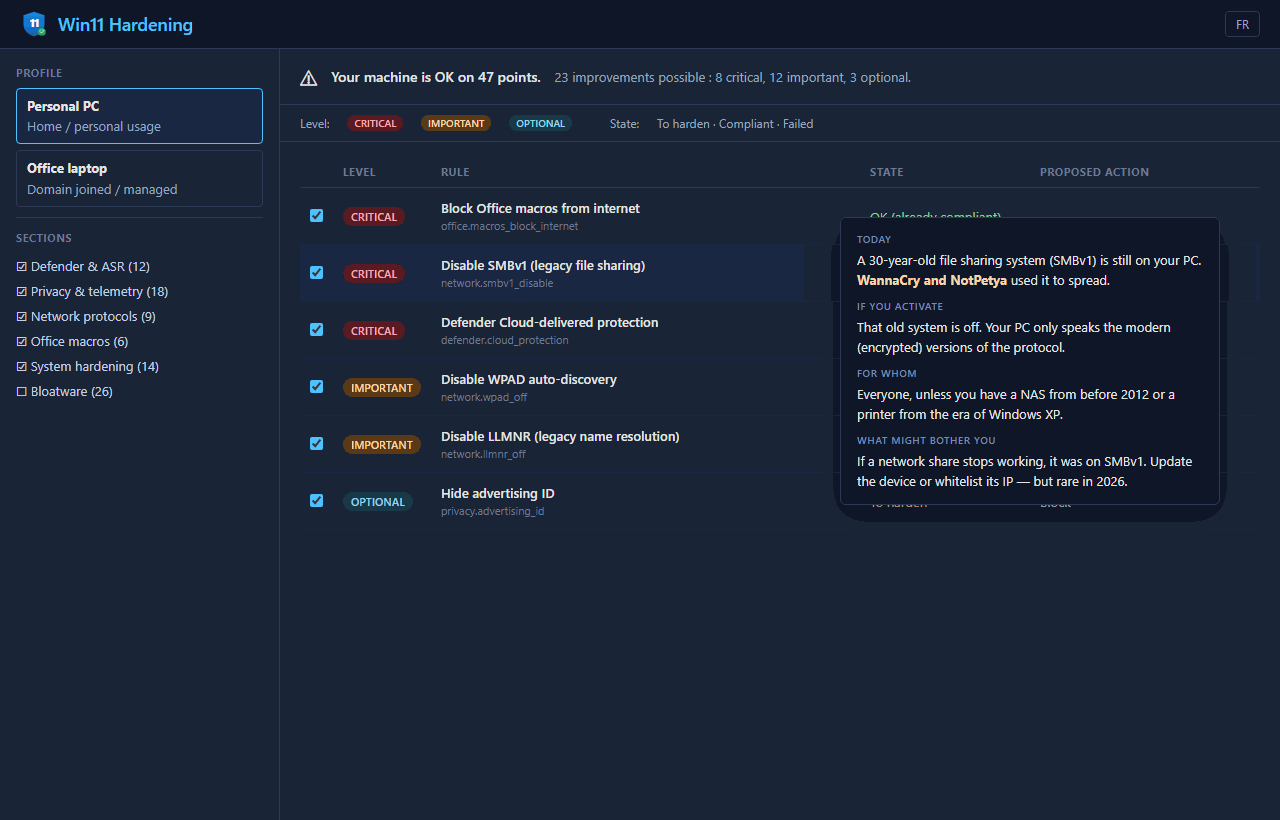The image size is (1280, 820).
Task: Click 'Your machine is OK on 47 points.'
Action: point(436,77)
